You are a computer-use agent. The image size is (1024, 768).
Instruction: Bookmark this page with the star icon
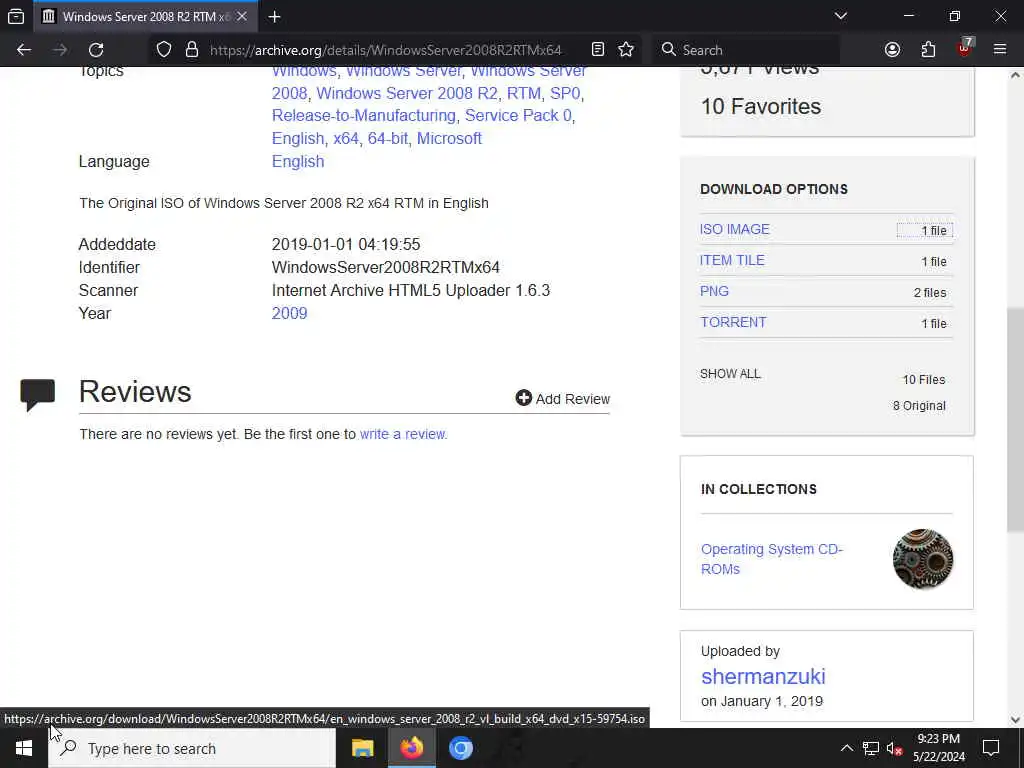626,50
